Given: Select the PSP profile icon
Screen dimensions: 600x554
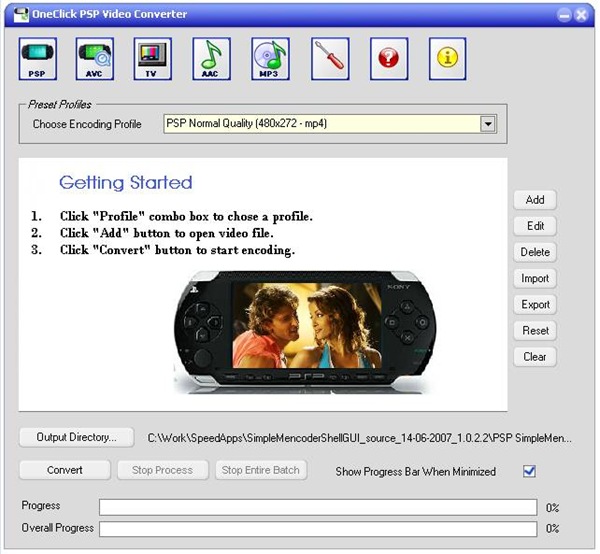Looking at the screenshot, I should pos(38,59).
